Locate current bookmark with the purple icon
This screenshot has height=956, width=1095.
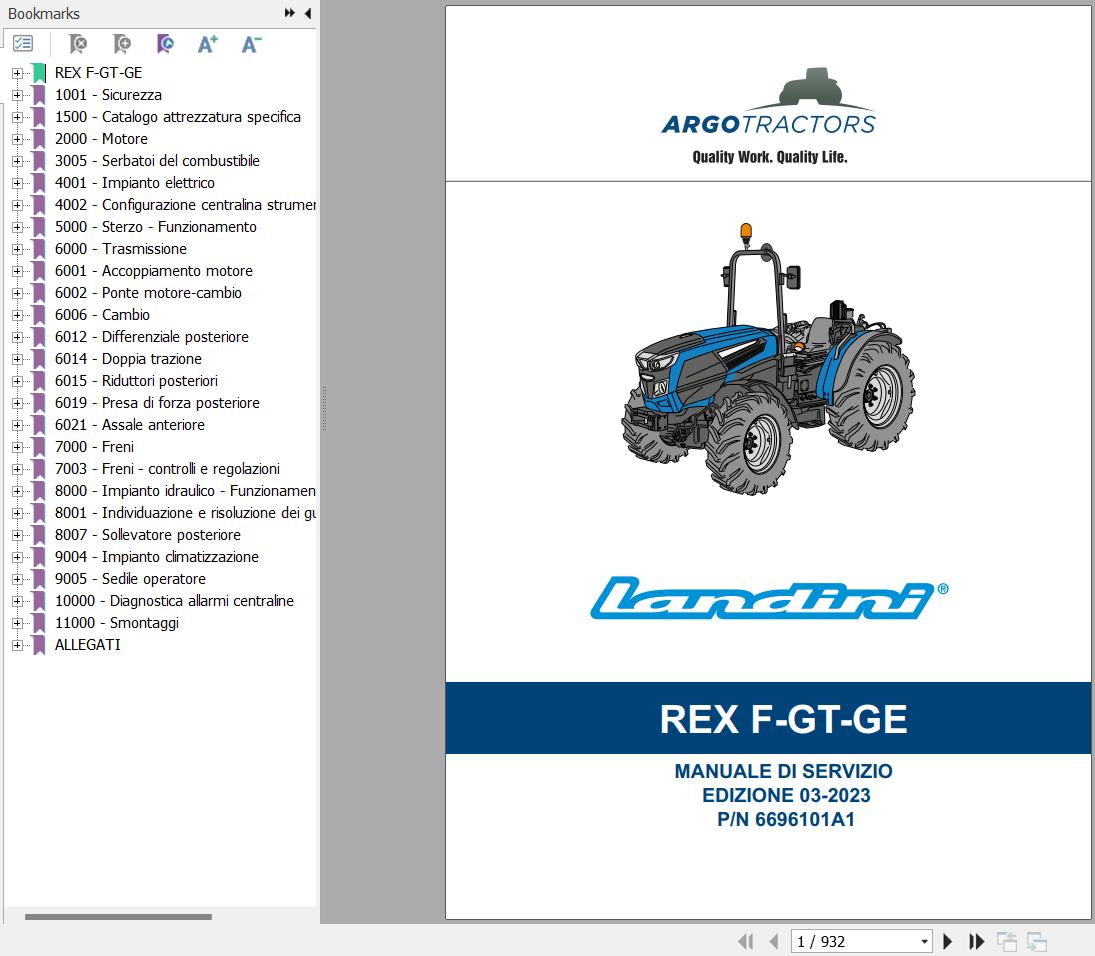point(165,43)
